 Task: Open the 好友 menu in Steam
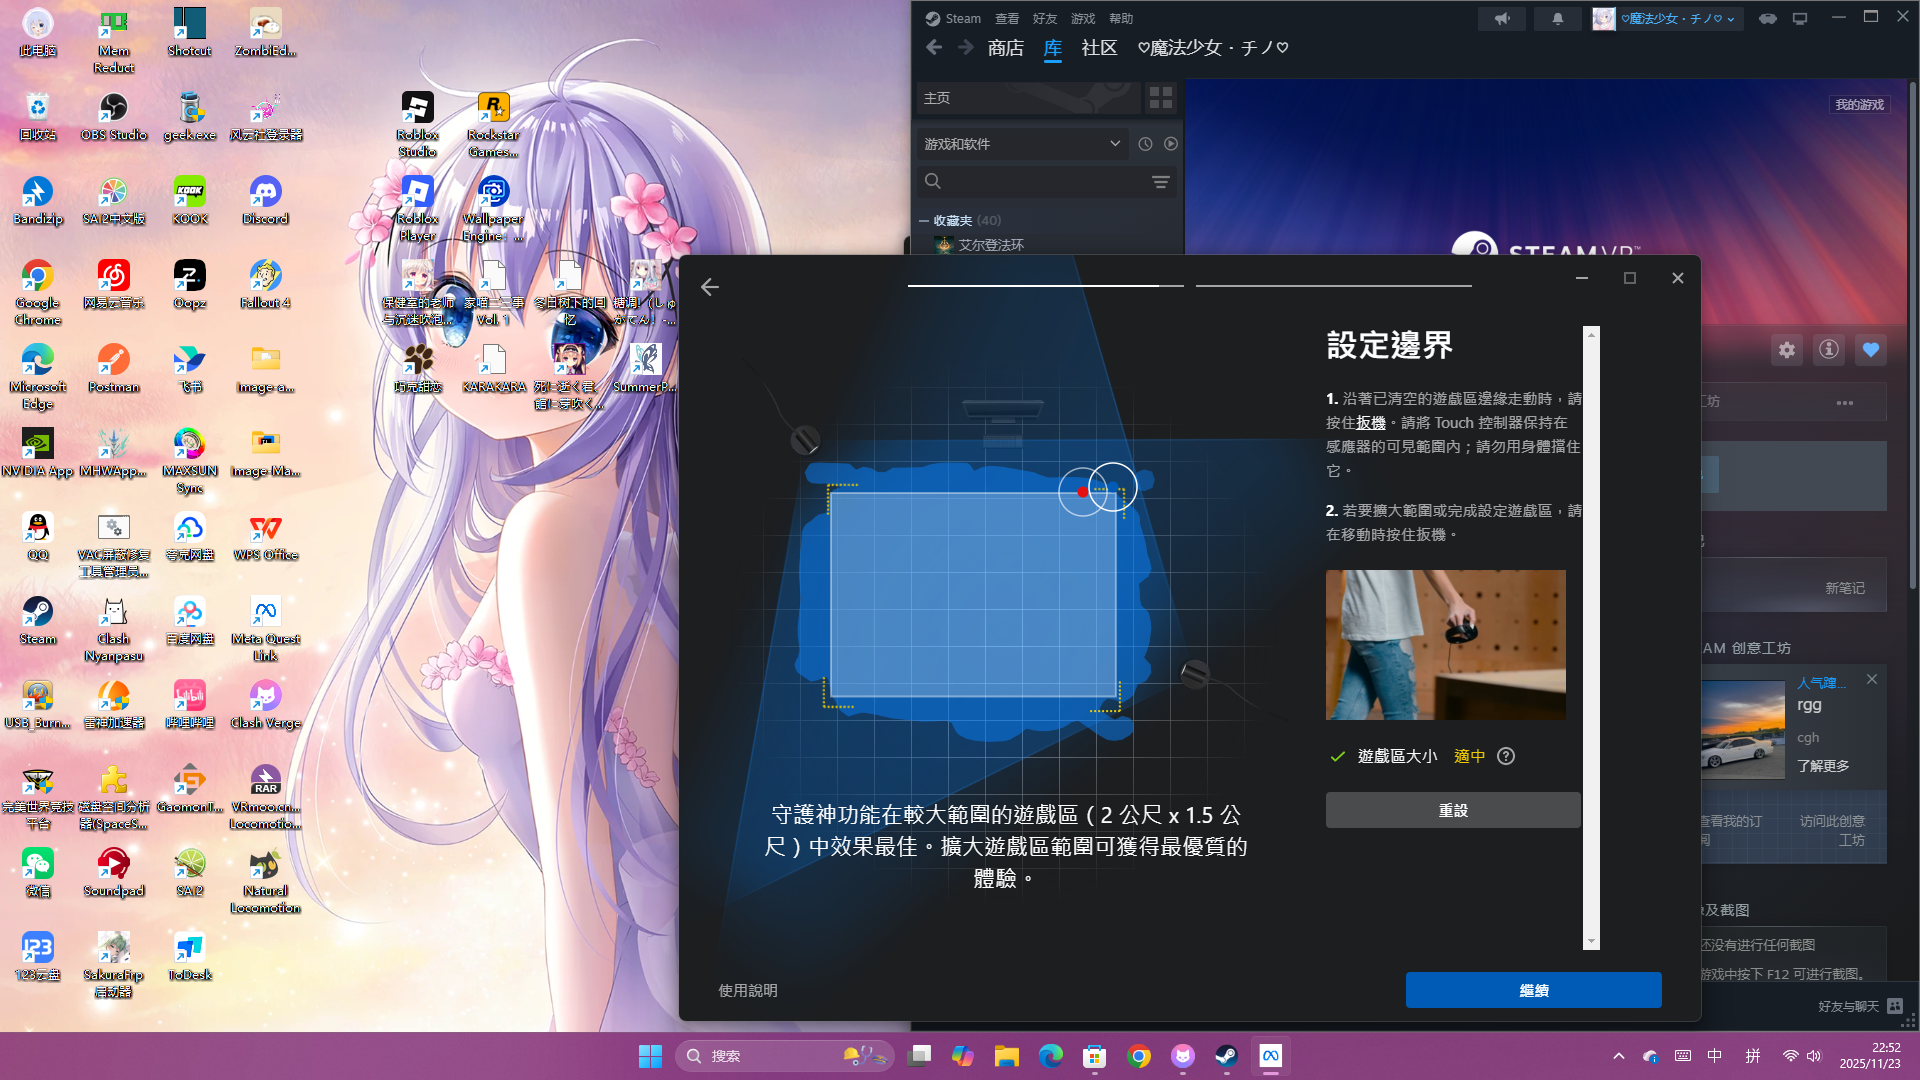(x=1045, y=19)
